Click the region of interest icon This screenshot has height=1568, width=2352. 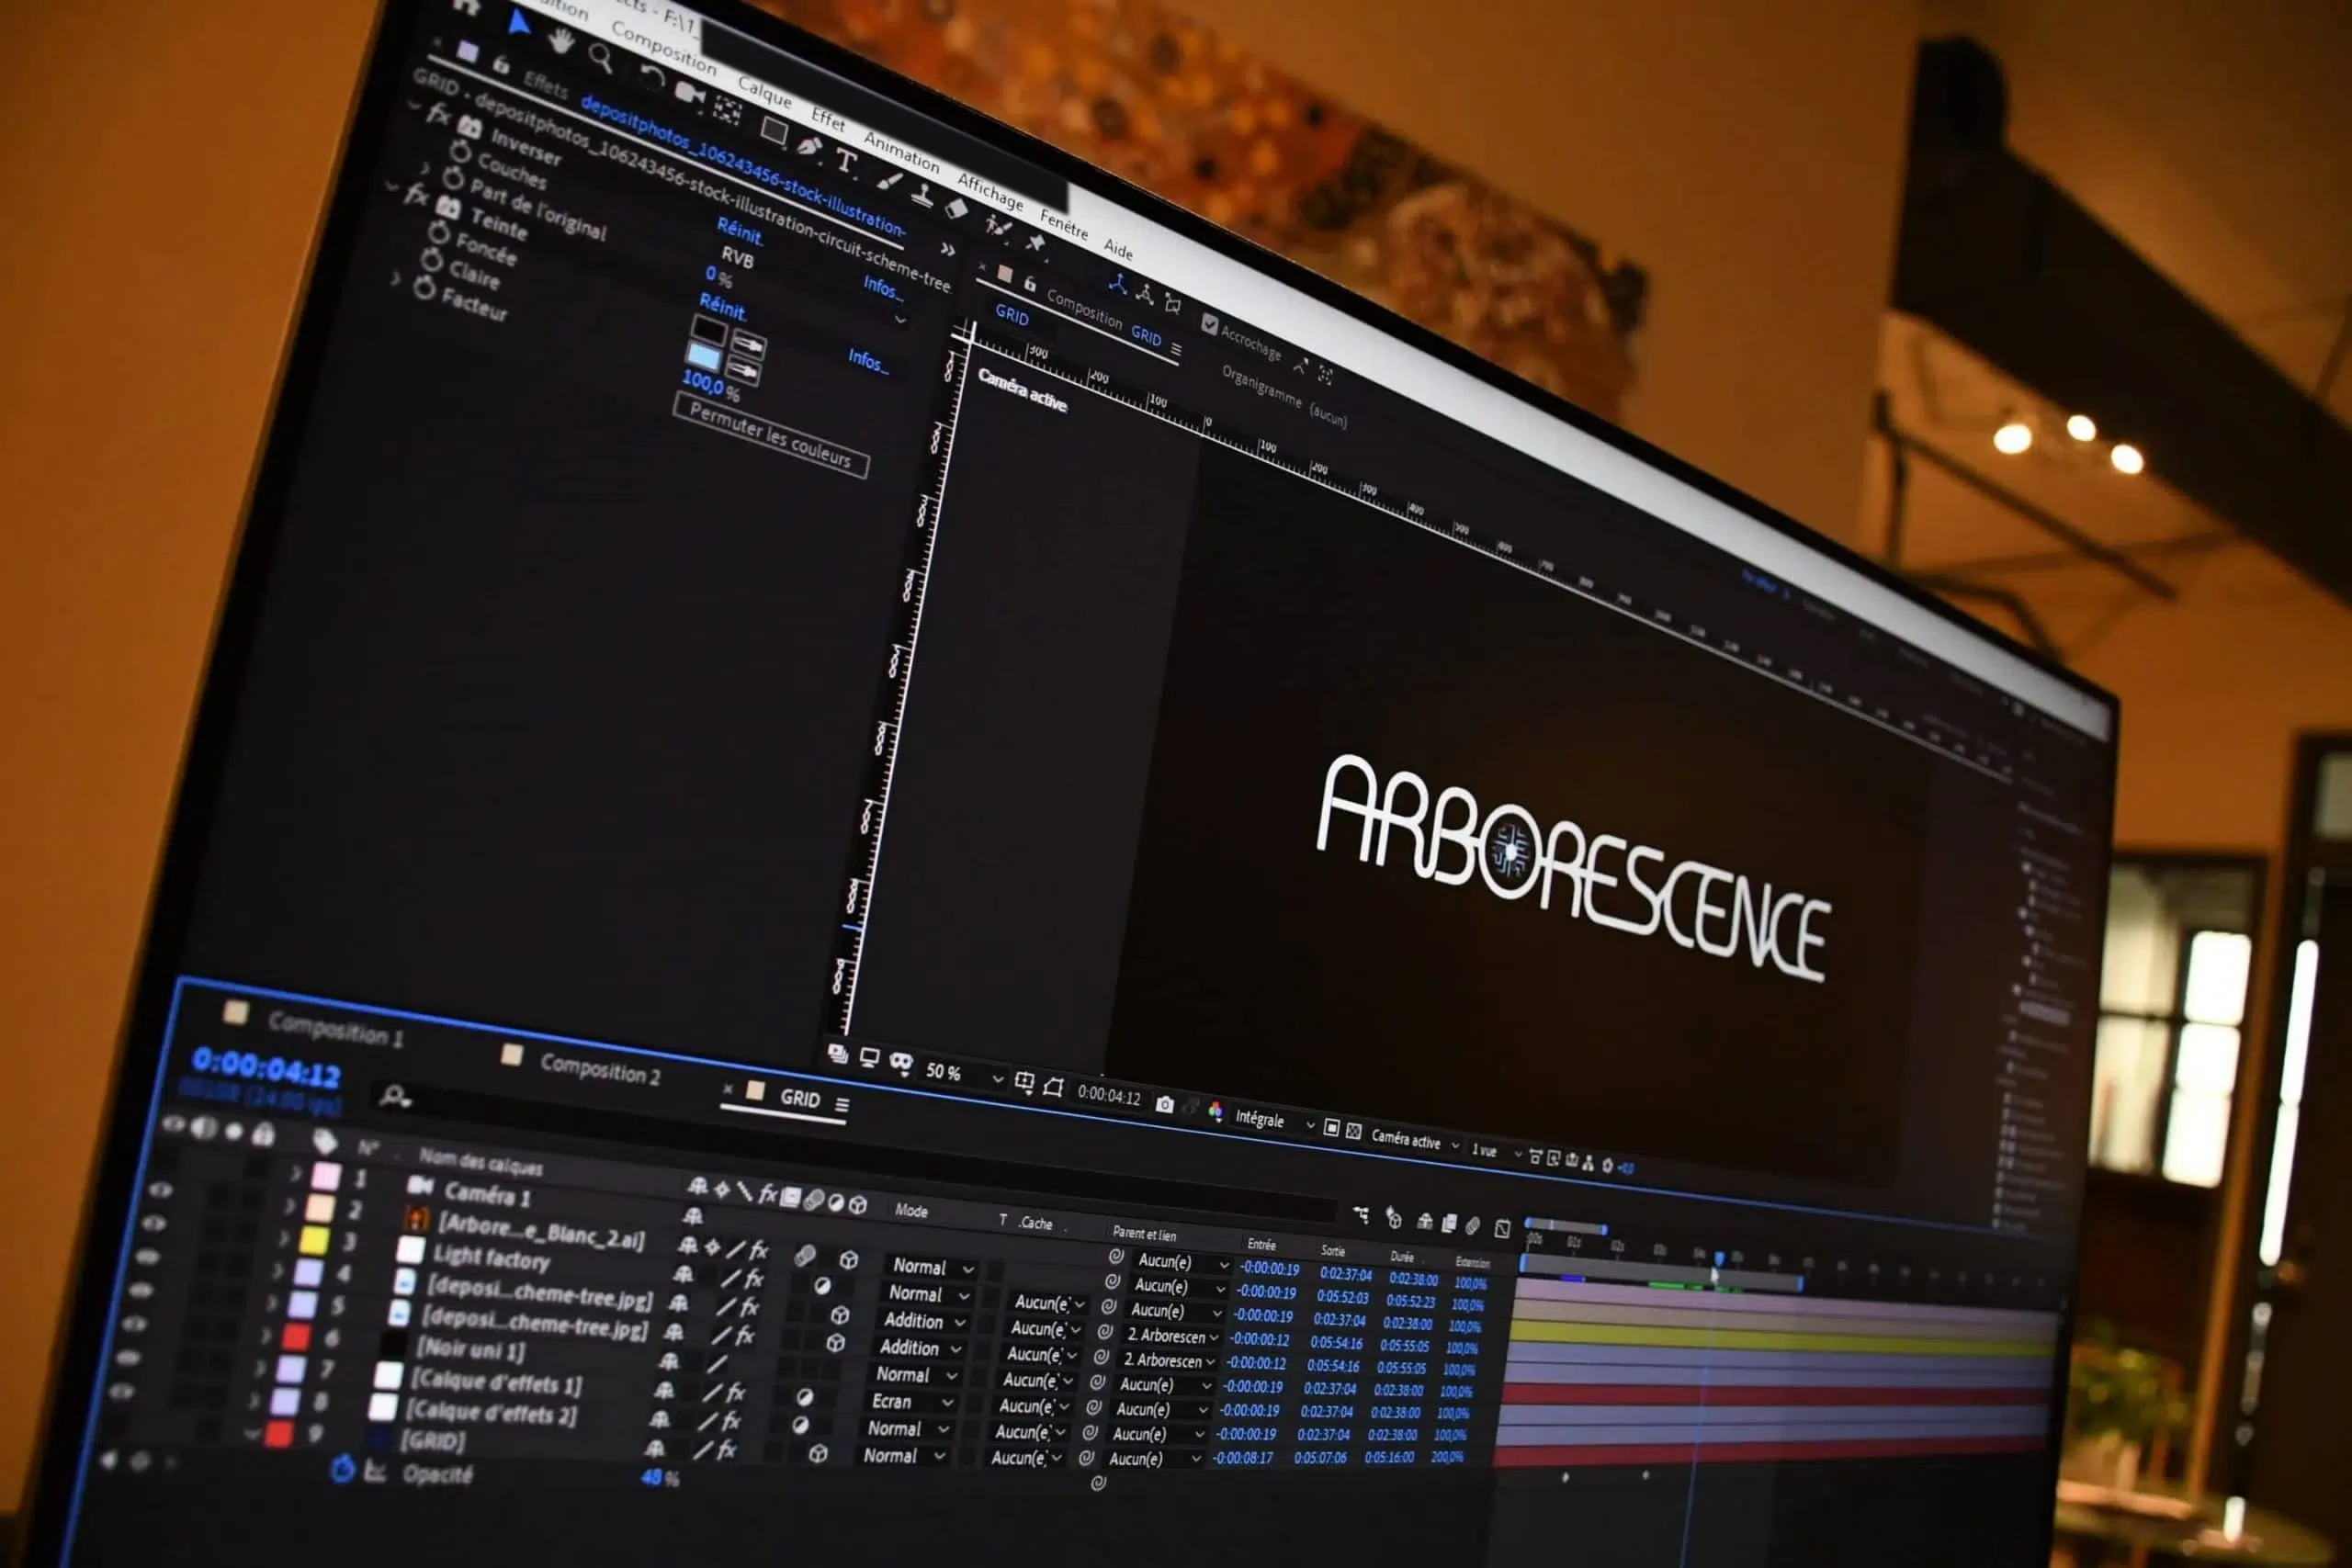coord(1331,1127)
